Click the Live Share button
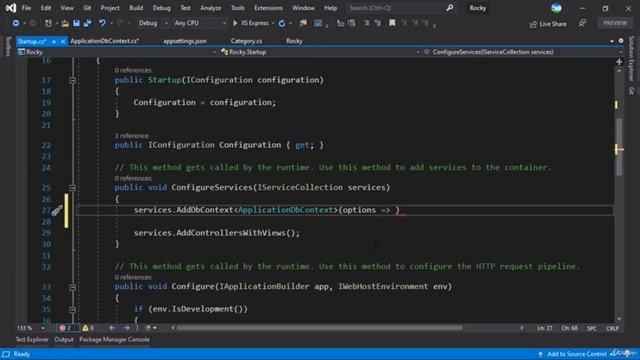This screenshot has width=640, height=360. click(x=548, y=24)
